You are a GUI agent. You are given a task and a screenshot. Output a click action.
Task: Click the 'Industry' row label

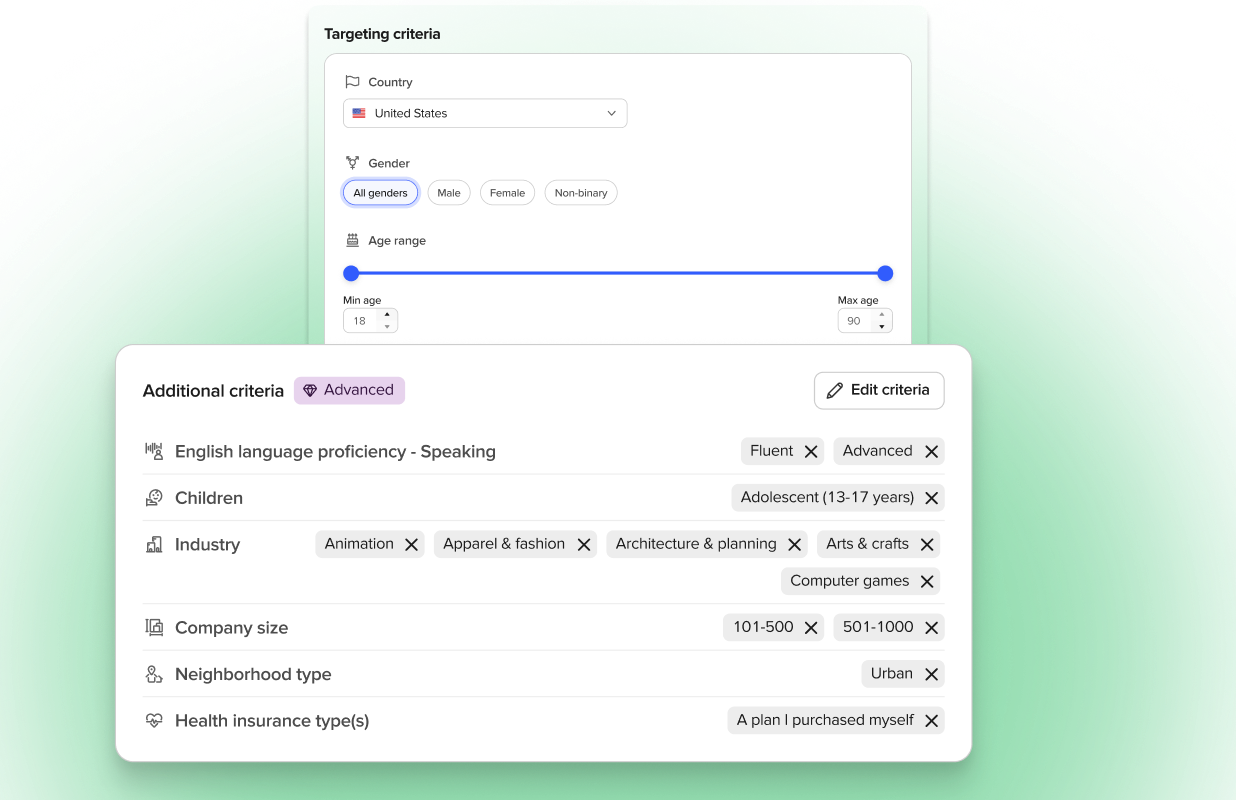point(207,545)
